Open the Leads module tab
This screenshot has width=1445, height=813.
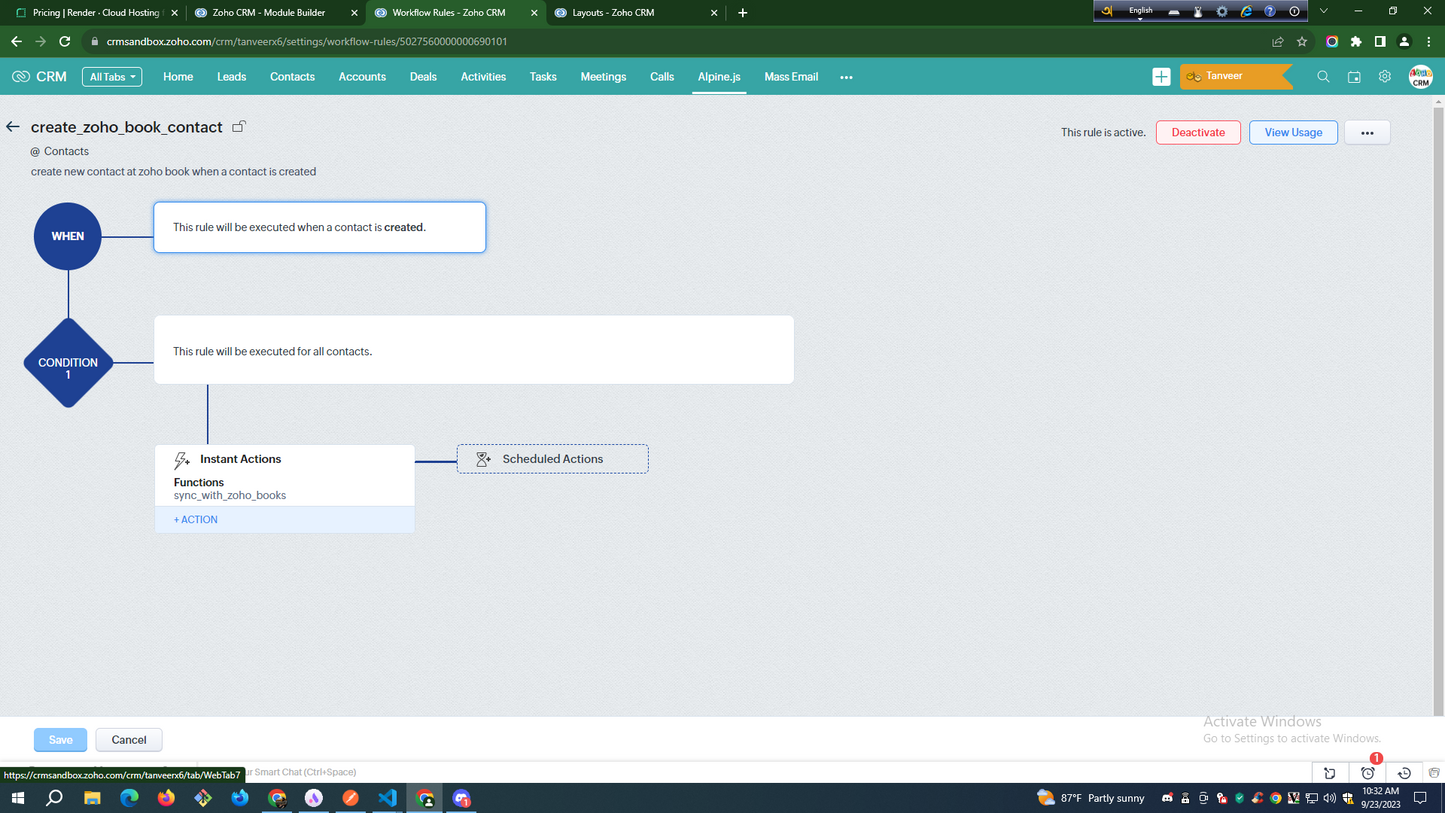pyautogui.click(x=232, y=77)
